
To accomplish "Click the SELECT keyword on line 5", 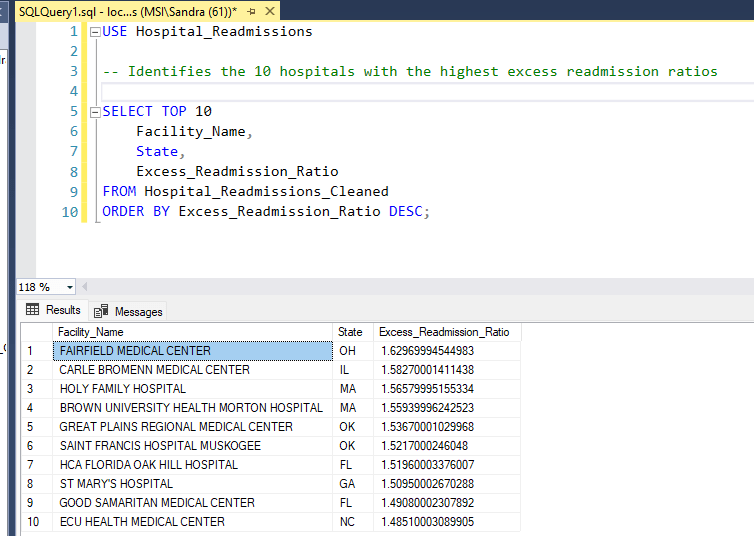I will [127, 112].
